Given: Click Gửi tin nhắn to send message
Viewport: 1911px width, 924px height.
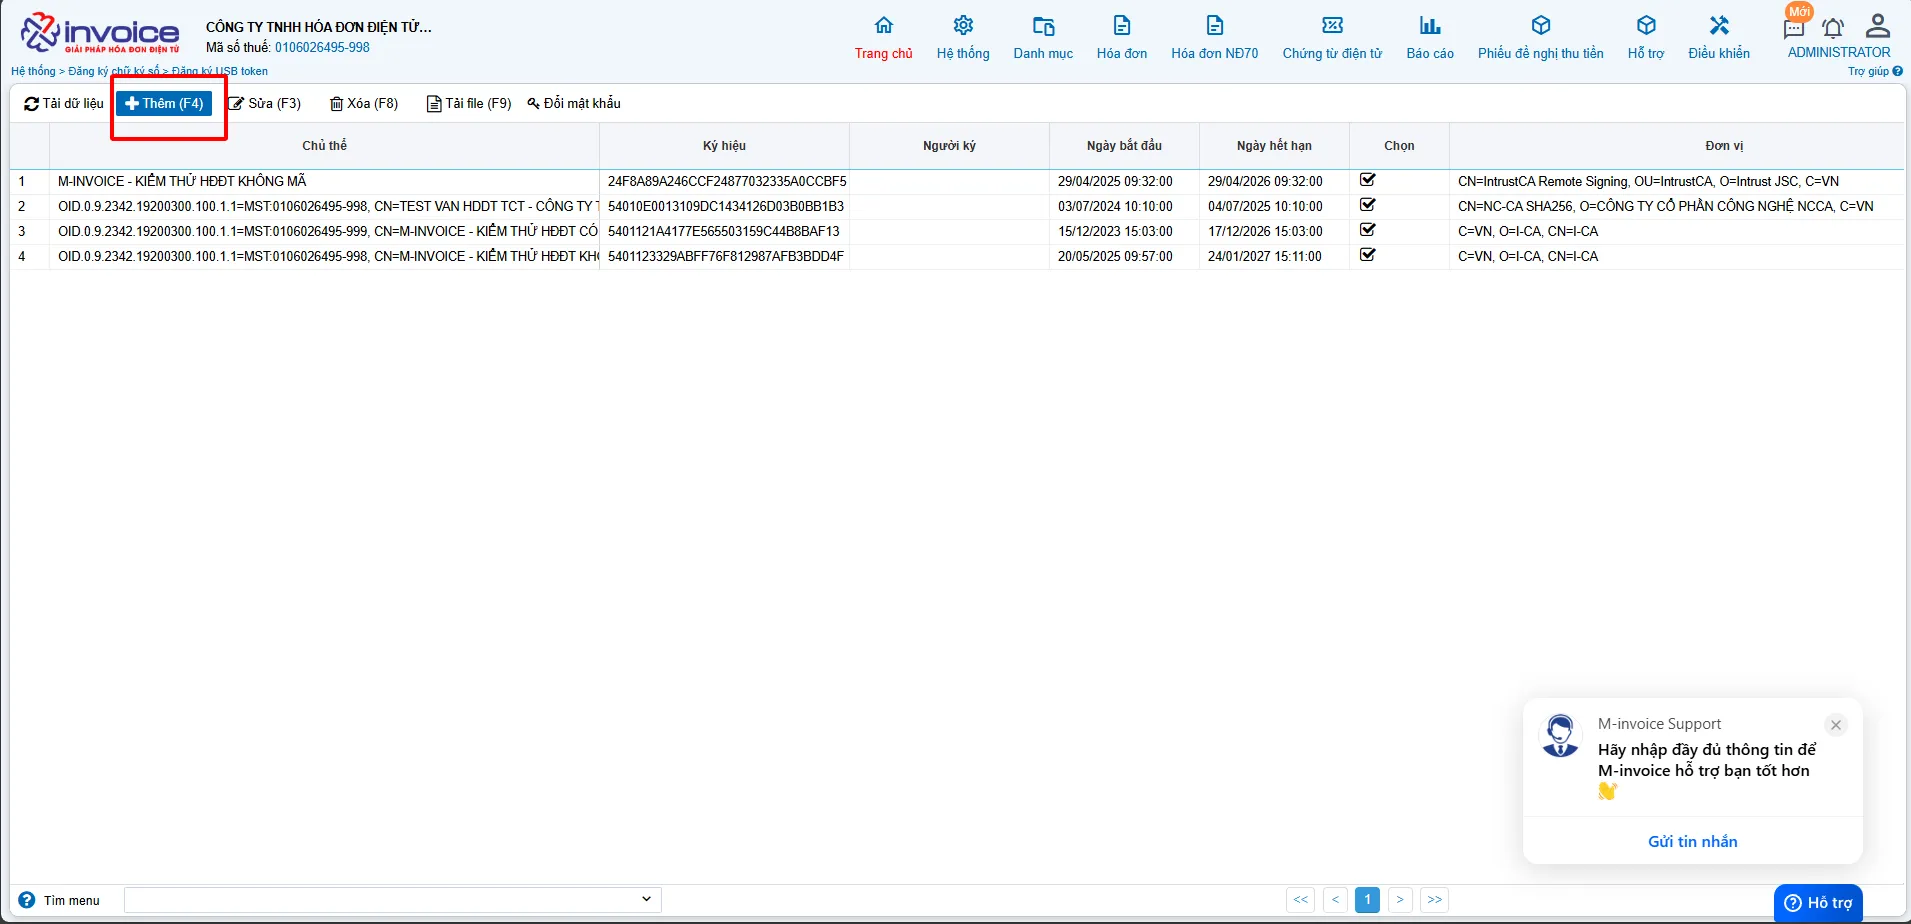Looking at the screenshot, I should pos(1692,841).
